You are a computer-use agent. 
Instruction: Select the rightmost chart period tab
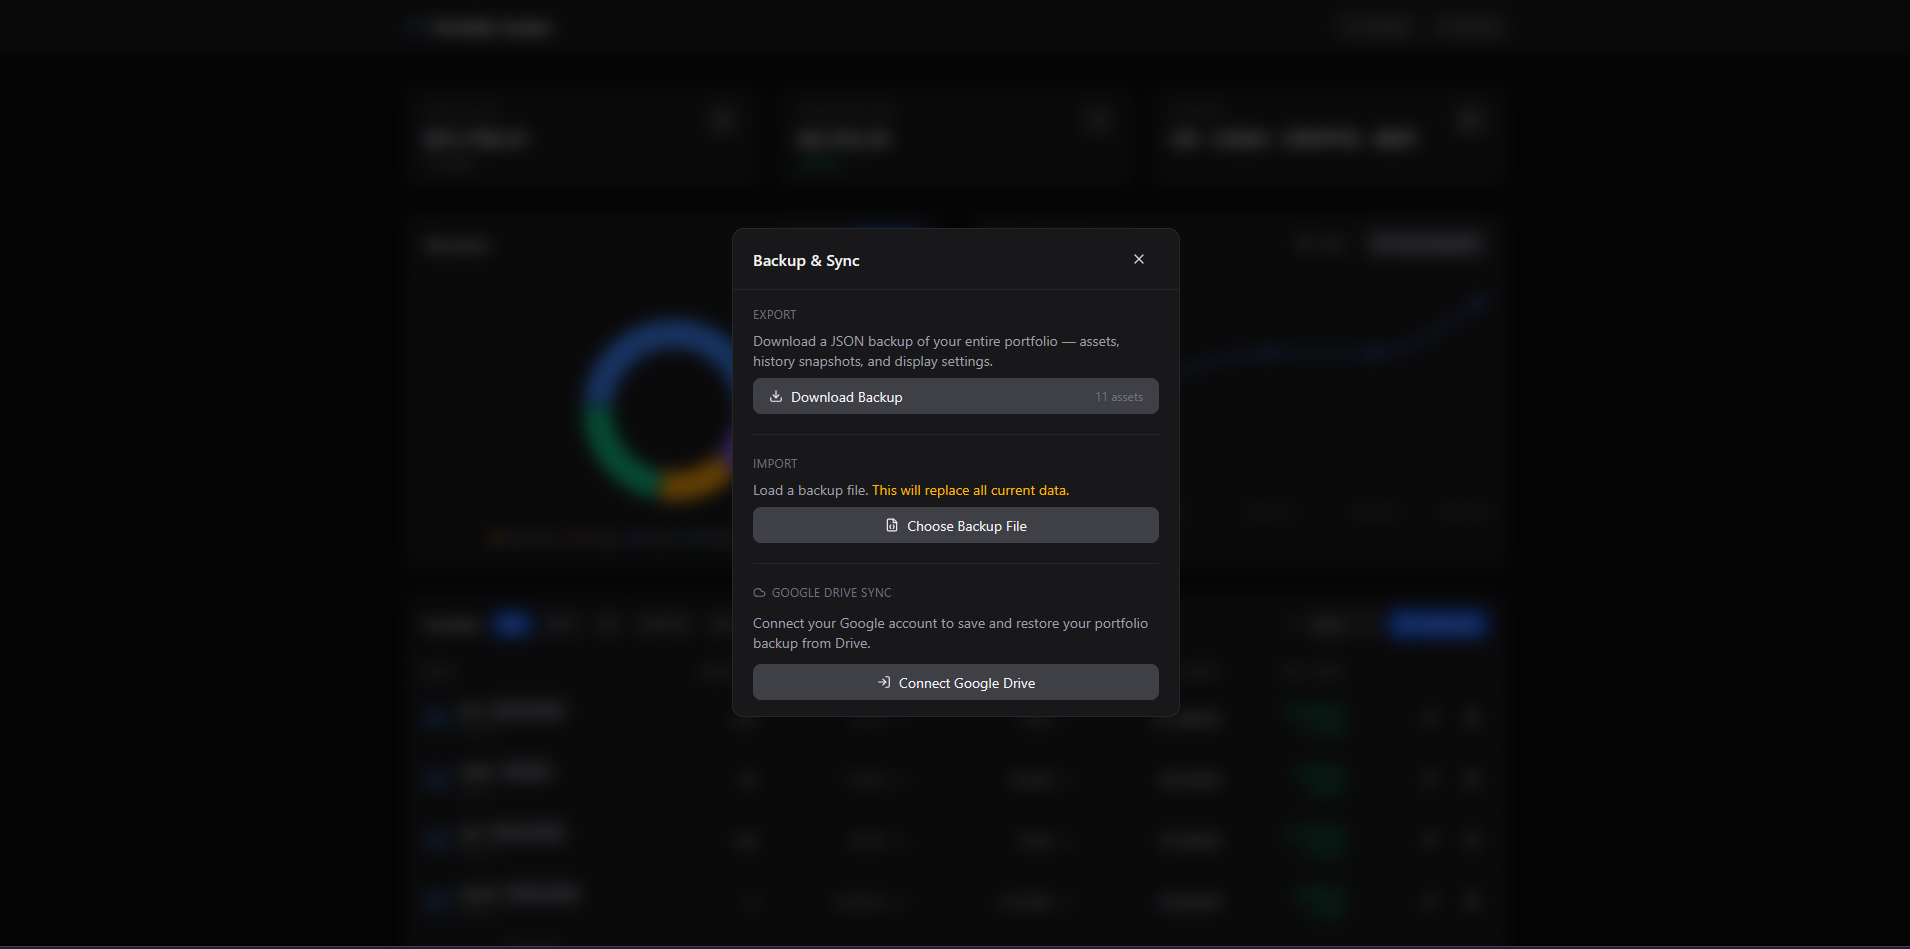[1462, 511]
